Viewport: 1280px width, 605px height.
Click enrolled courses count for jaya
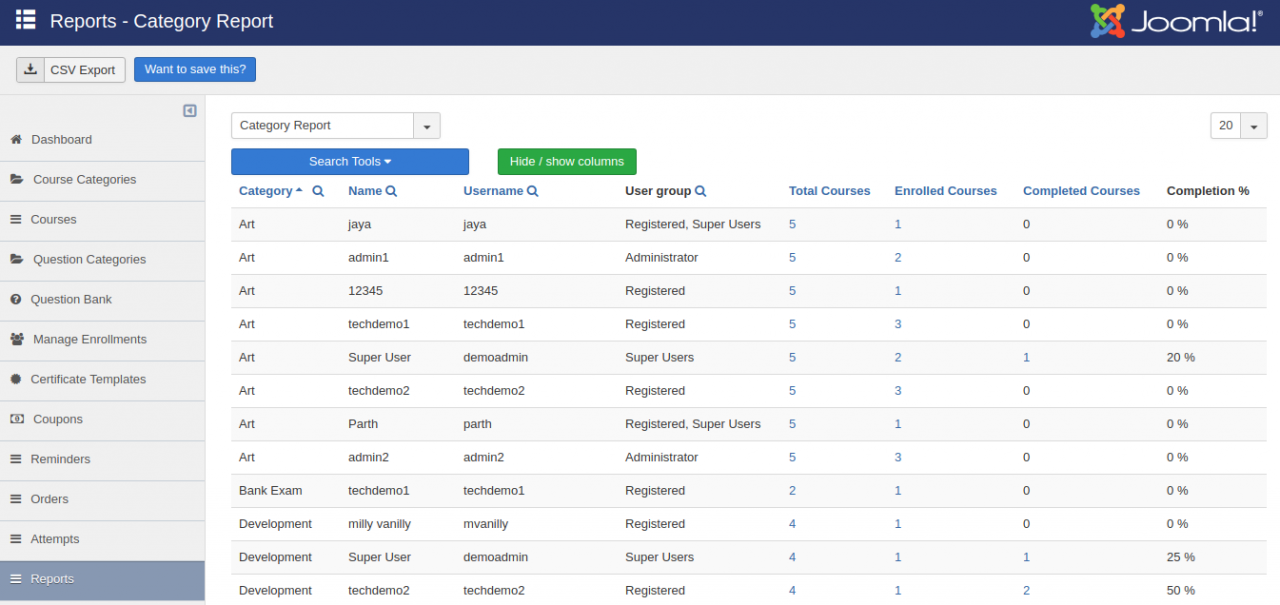898,225
